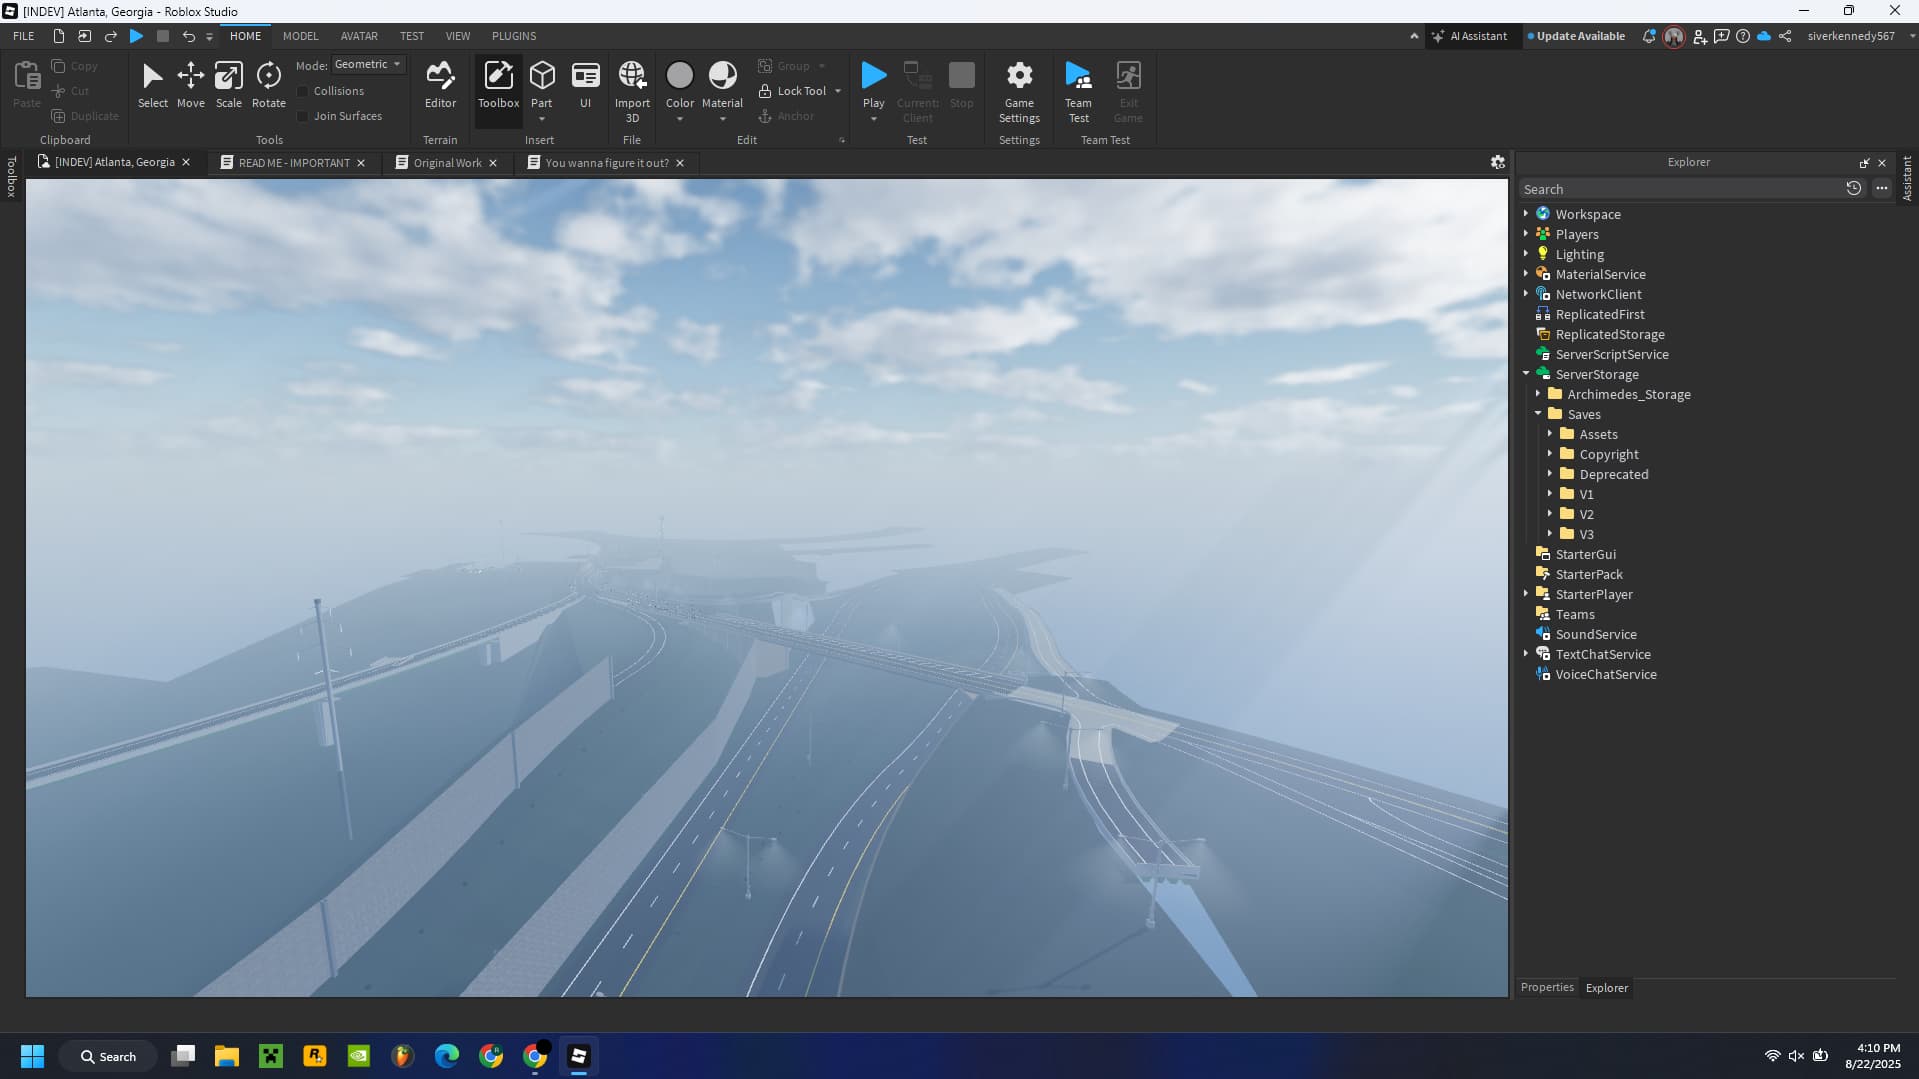Open the Geometric mode dropdown
The width and height of the screenshot is (1919, 1079).
point(368,64)
